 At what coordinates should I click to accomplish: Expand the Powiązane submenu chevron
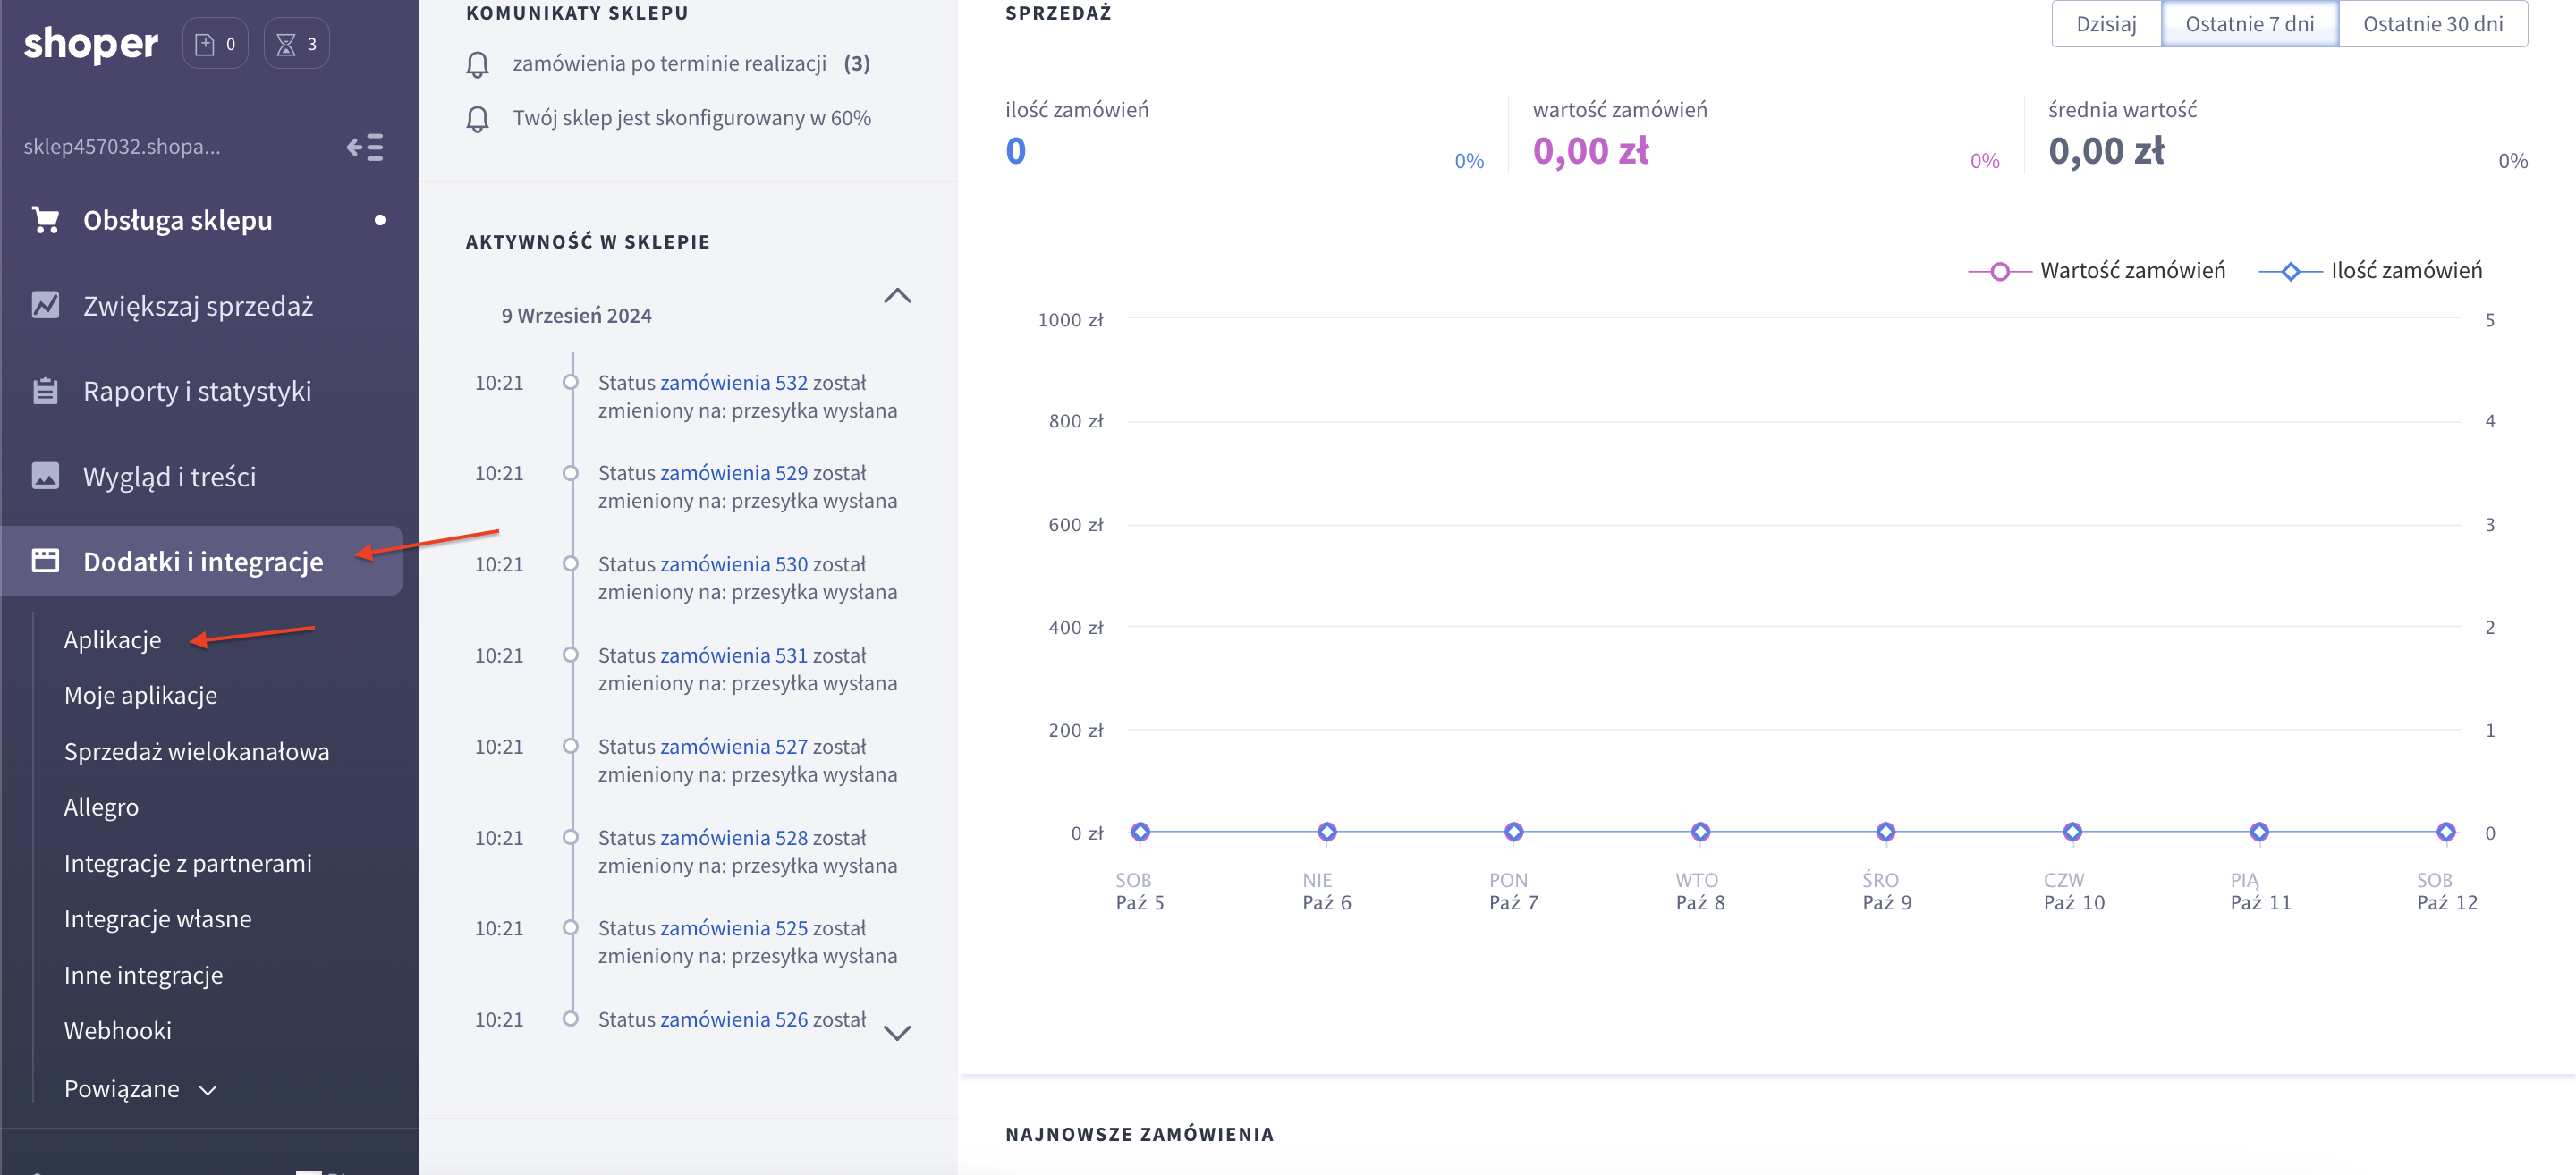208,1090
